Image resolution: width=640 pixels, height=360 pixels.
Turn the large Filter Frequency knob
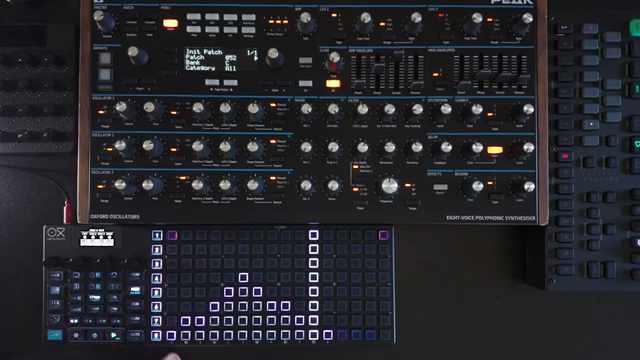389,186
